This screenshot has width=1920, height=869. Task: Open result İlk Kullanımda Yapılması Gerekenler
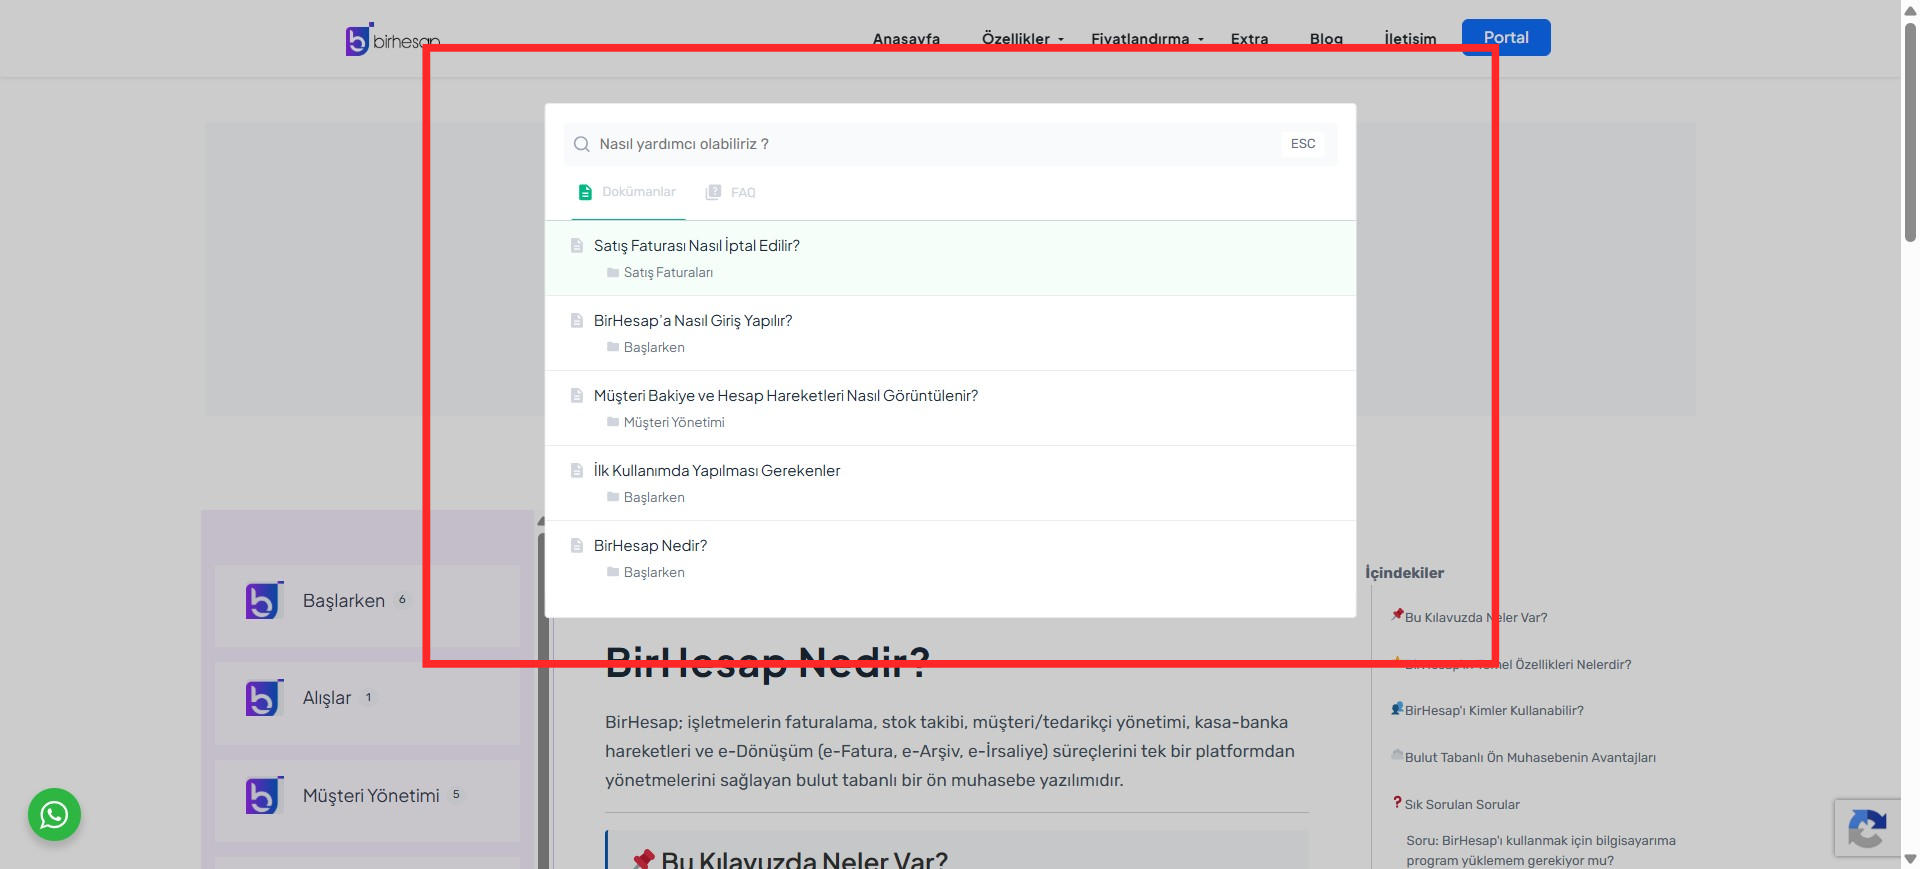tap(950, 483)
